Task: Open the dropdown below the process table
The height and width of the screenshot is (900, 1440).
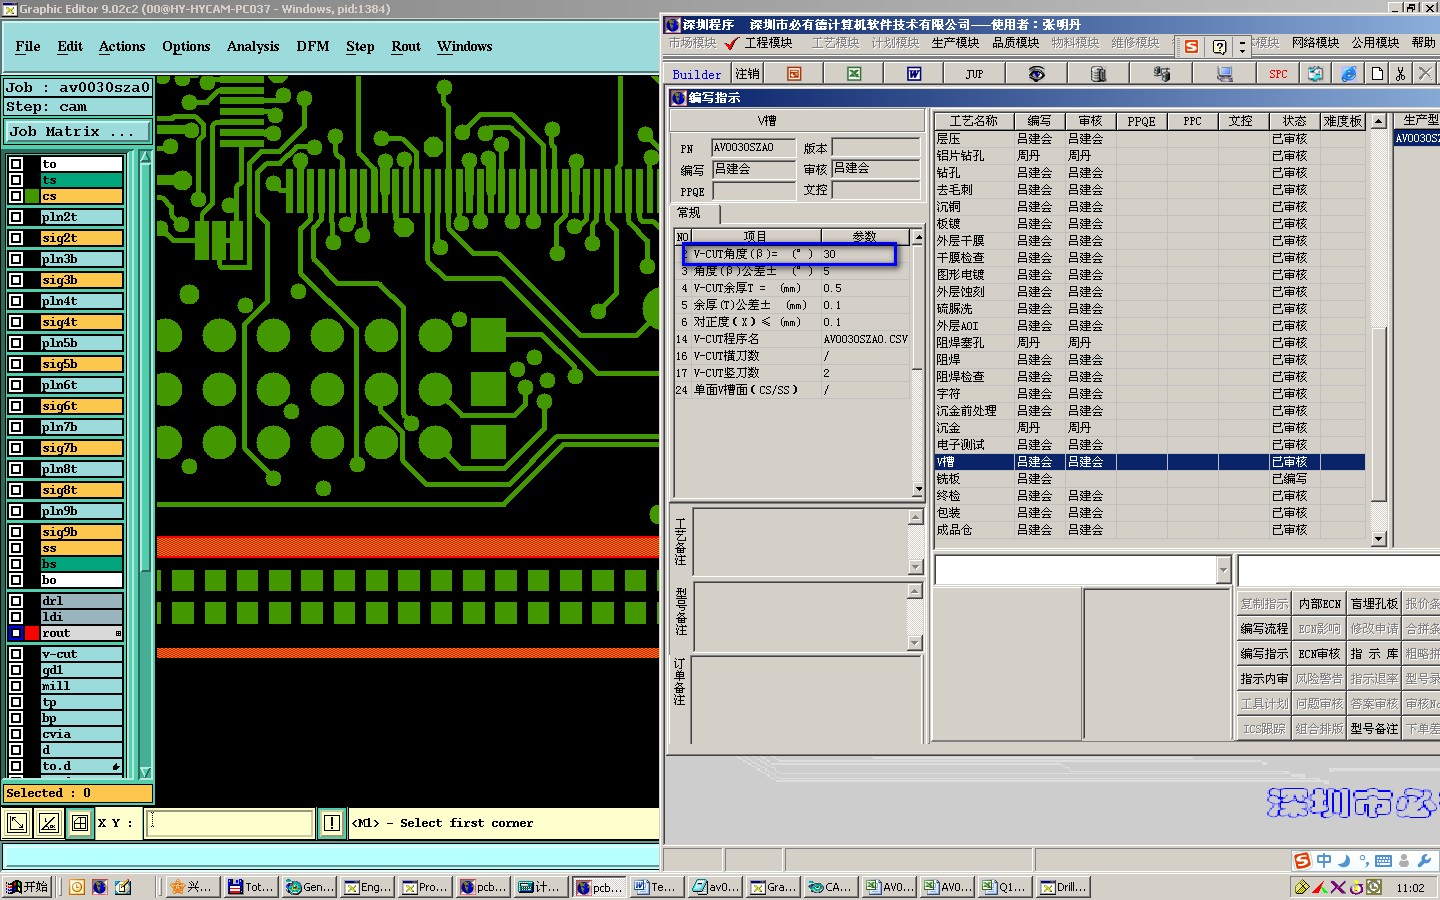Action: pos(1223,570)
